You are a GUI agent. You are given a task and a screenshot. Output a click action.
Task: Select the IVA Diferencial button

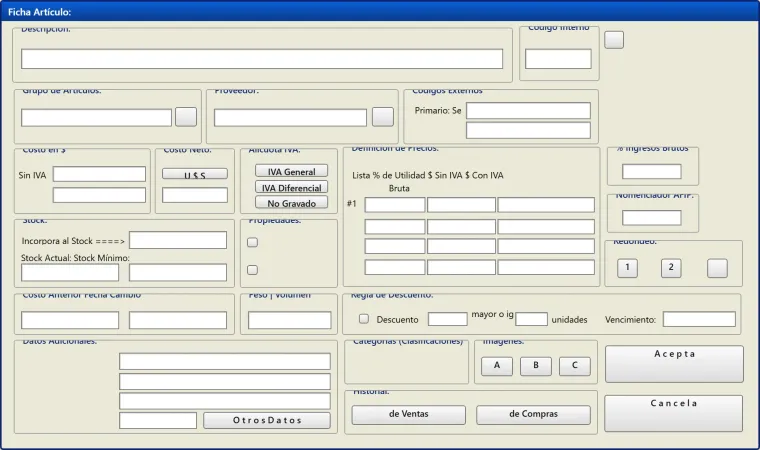click(x=291, y=187)
